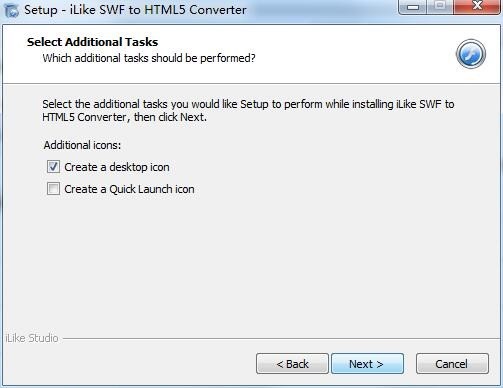Click the "Additional icons:" group label
The height and width of the screenshot is (388, 503).
82,145
